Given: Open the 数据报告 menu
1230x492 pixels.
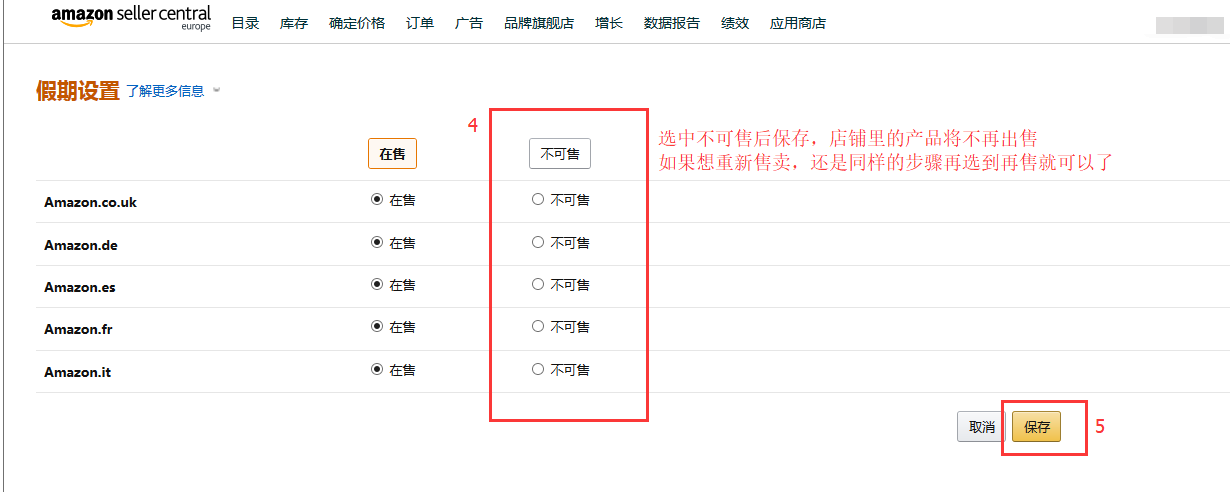Looking at the screenshot, I should tap(672, 23).
